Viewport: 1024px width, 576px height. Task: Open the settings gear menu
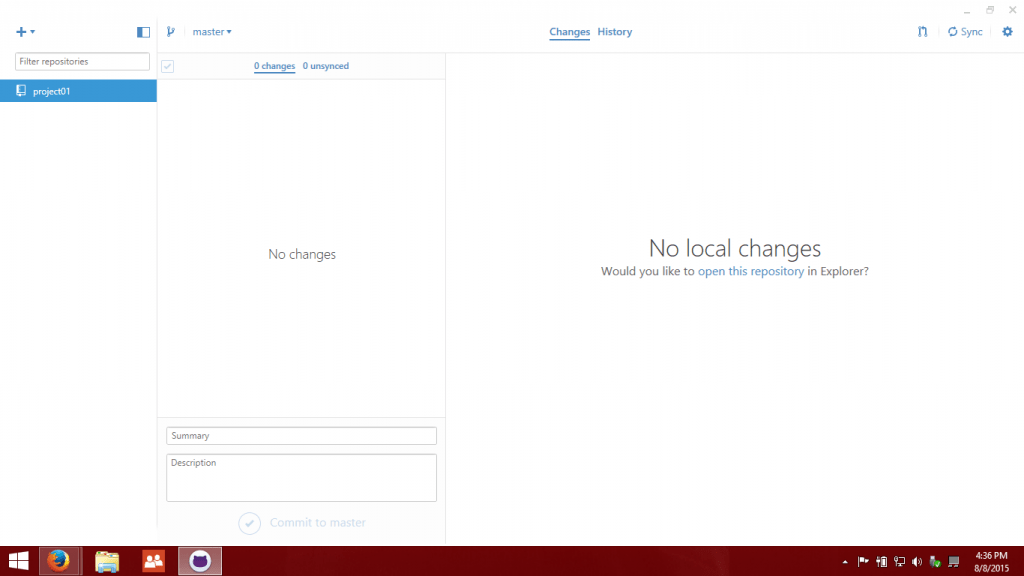tap(1007, 31)
